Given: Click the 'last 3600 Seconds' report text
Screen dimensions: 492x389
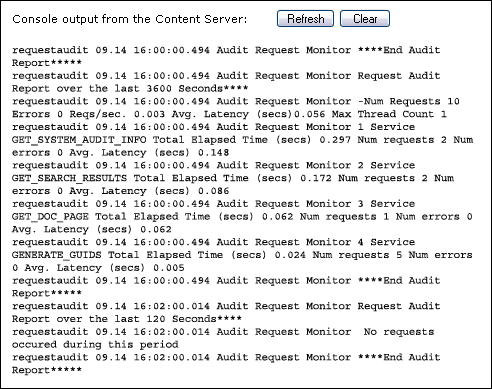Looking at the screenshot, I should [x=169, y=89].
